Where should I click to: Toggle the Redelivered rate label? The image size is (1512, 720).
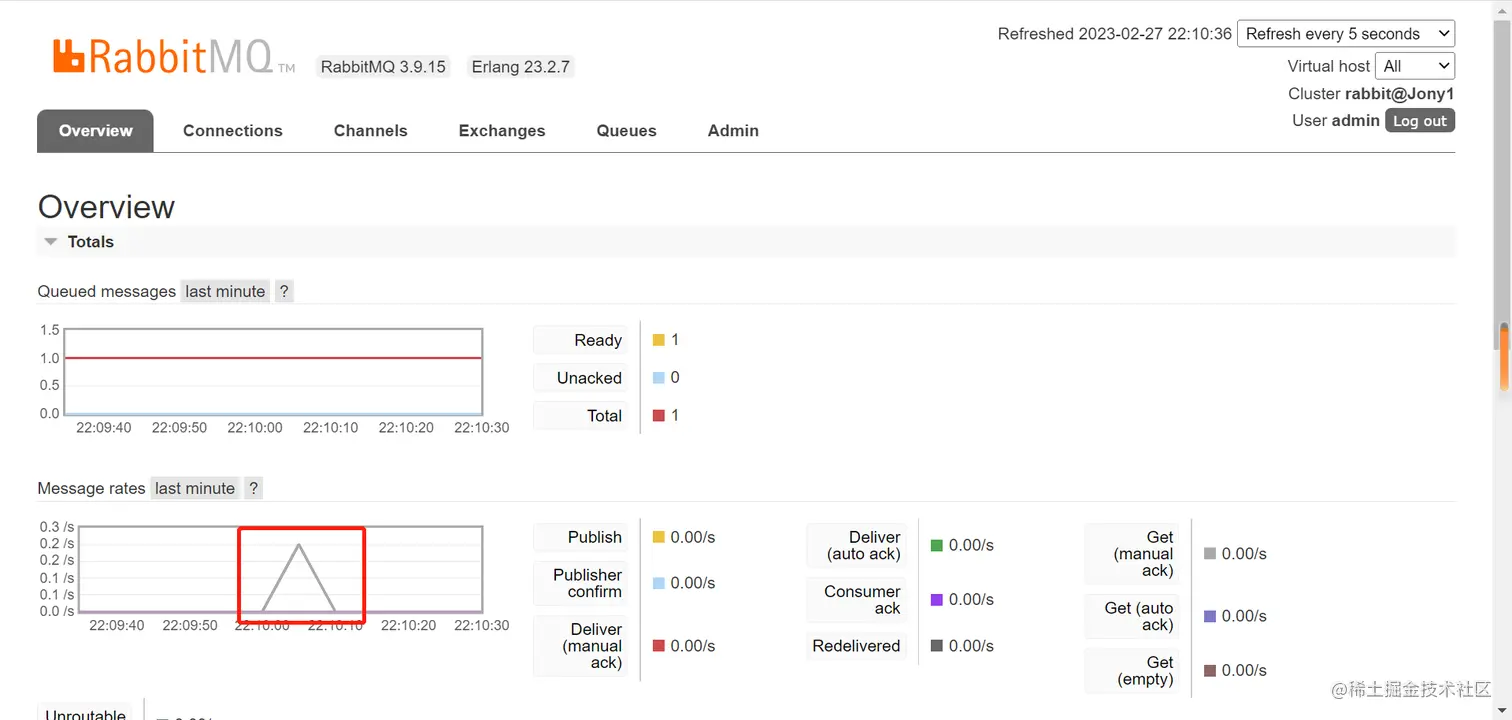pos(857,646)
